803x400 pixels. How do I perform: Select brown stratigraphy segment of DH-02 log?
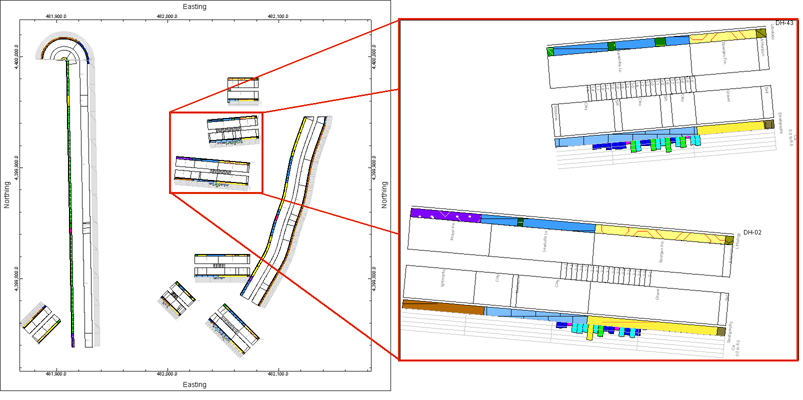(443, 307)
